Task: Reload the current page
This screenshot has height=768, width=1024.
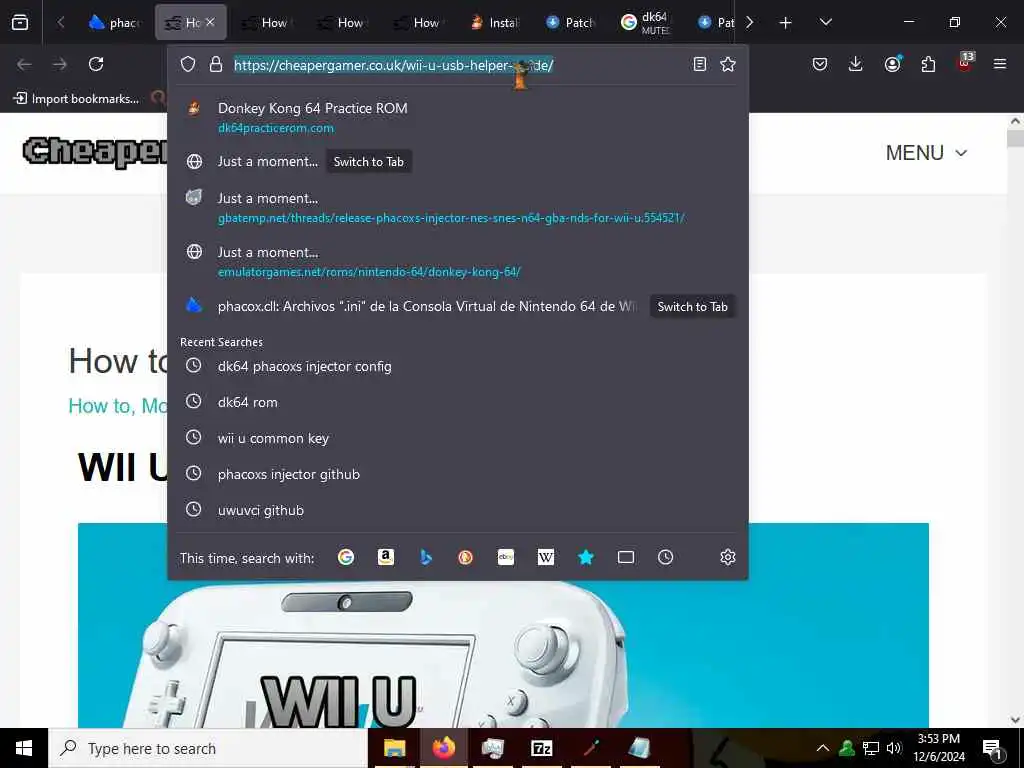Action: 96,64
